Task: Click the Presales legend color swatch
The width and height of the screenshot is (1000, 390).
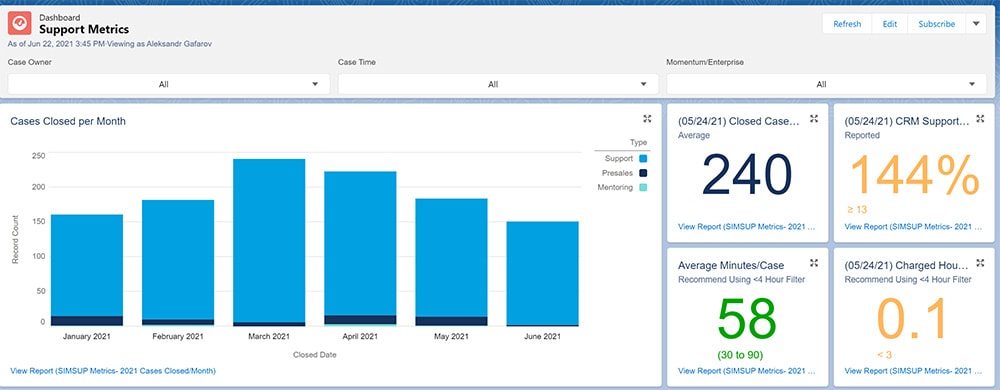Action: click(643, 173)
